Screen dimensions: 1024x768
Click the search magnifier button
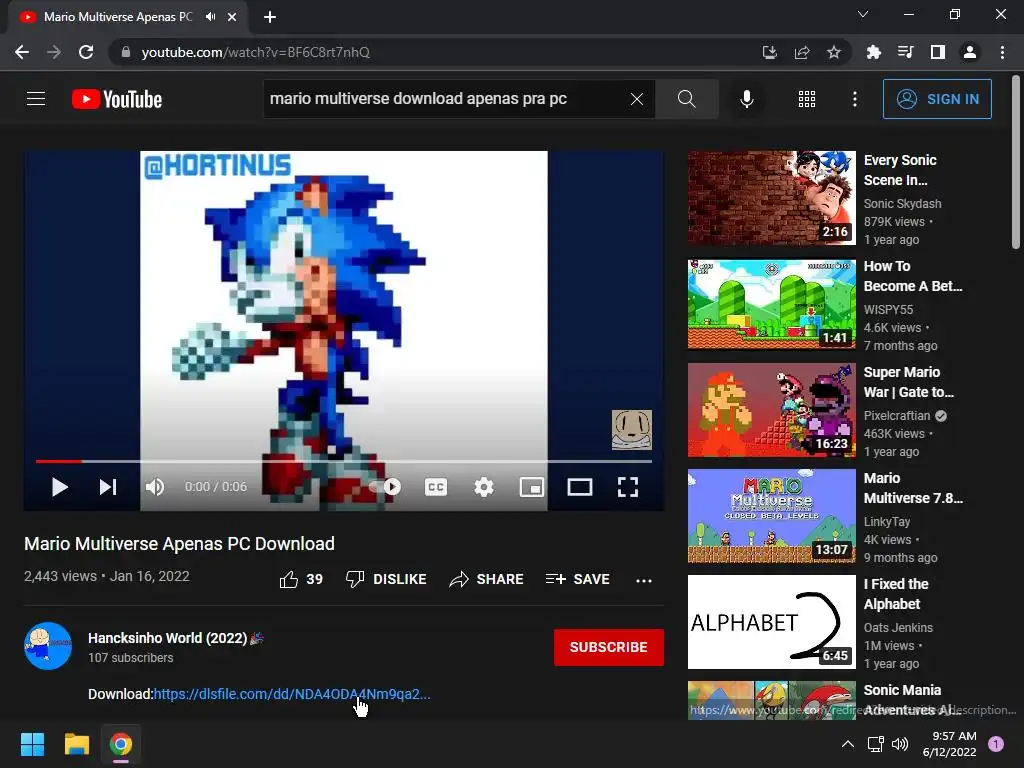point(686,99)
